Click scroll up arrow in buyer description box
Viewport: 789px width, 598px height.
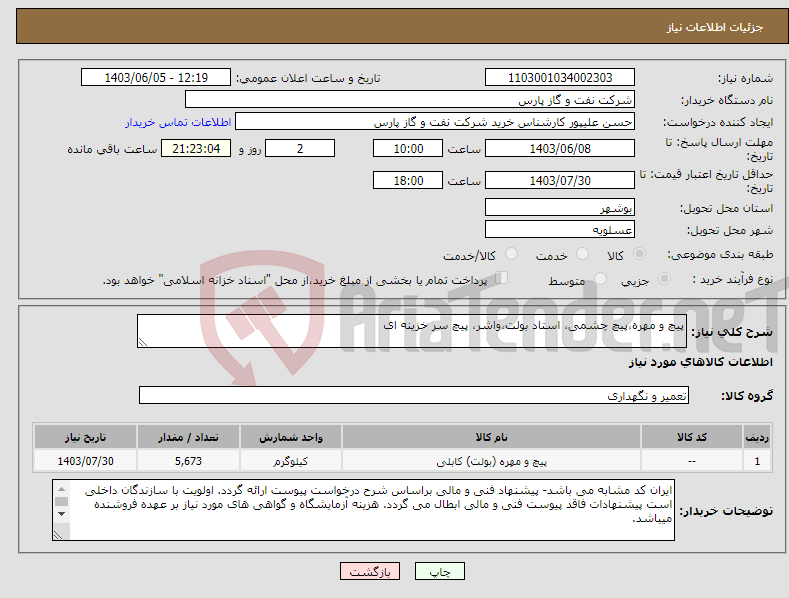pyautogui.click(x=61, y=489)
